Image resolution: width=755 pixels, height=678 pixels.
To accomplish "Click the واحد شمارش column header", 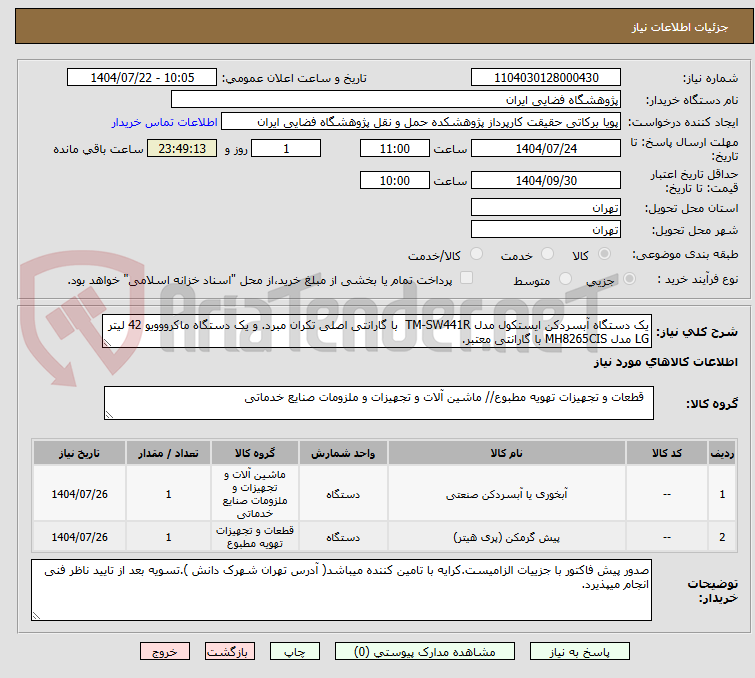I will pos(343,453).
